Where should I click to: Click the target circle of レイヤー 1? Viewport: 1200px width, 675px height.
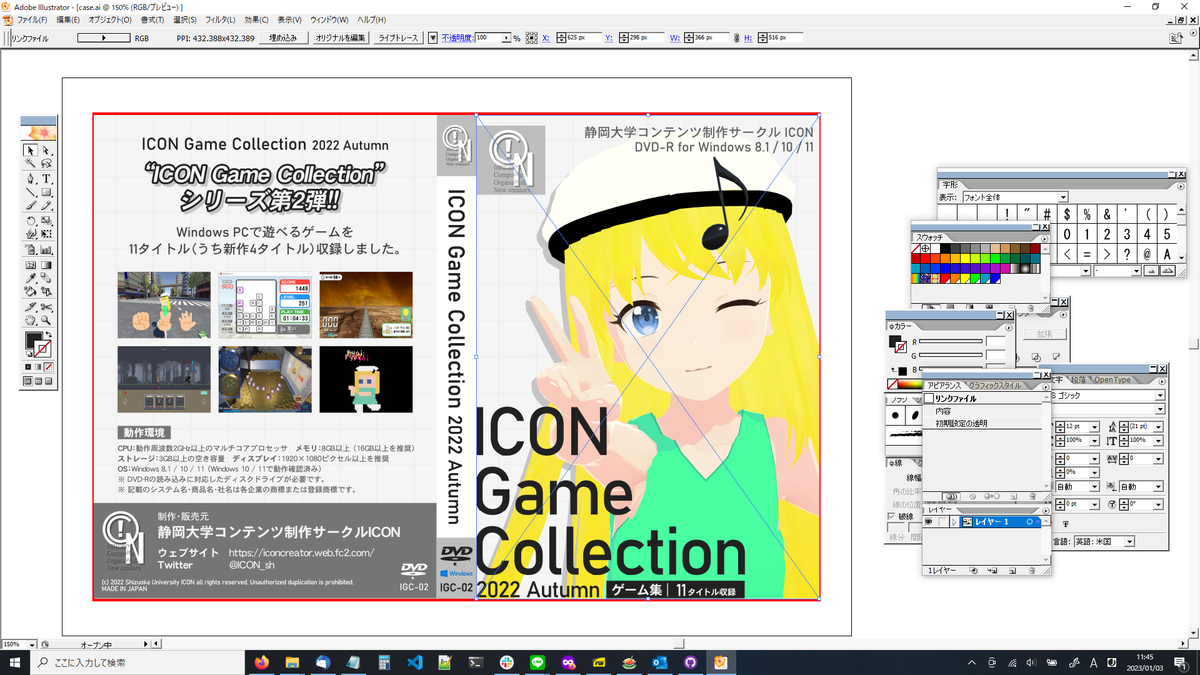[1029, 522]
